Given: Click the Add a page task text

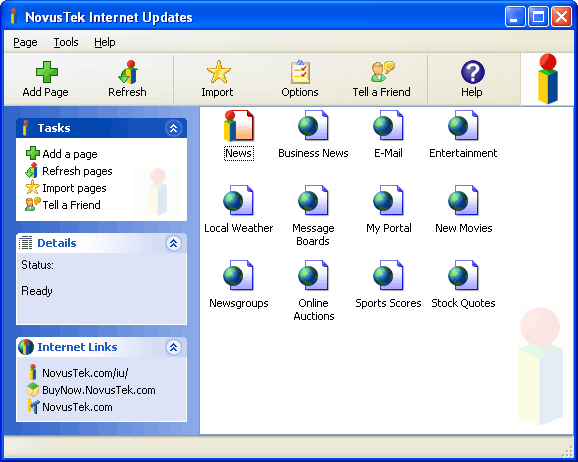Looking at the screenshot, I should click(x=70, y=154).
